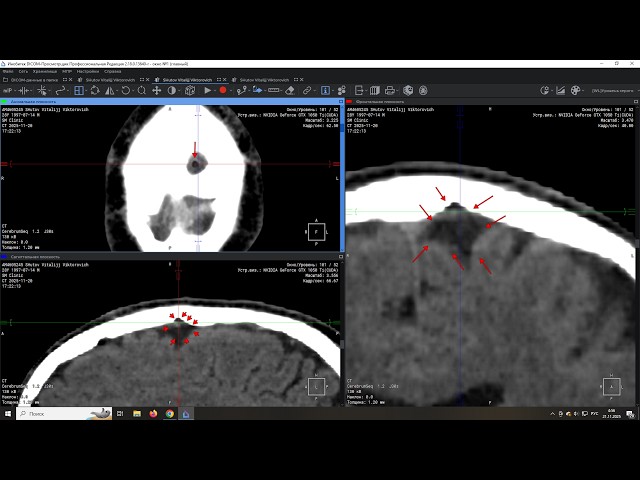Image resolution: width=640 pixels, height=480 pixels.
Task: Open dropdown arrow next to layout icon
Action: pyautogui.click(x=86, y=91)
